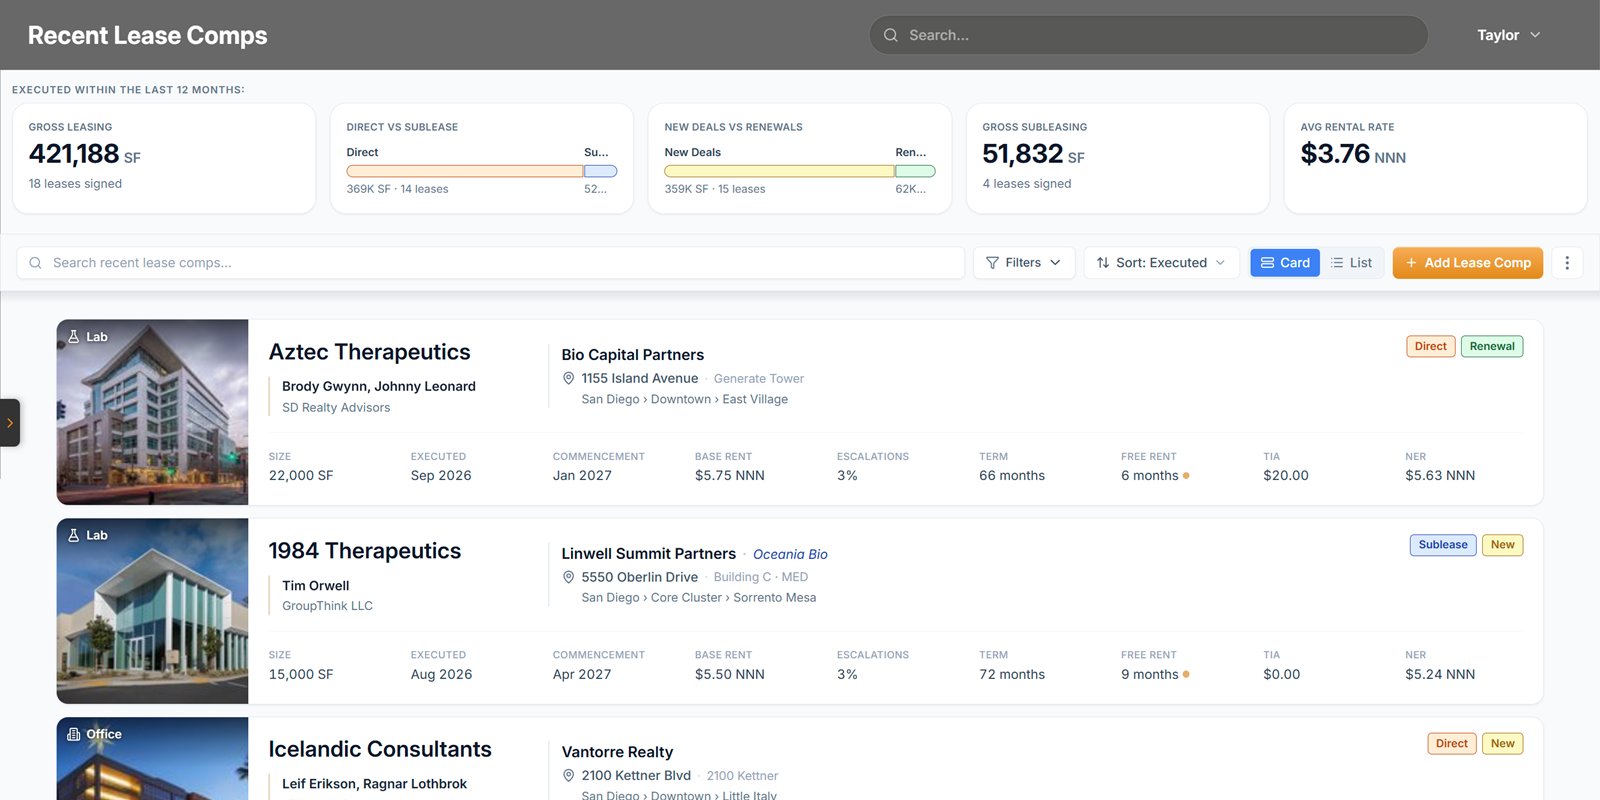The width and height of the screenshot is (1600, 800).
Task: Click the Renewal tag on Aztec Therapeutics card
Action: pyautogui.click(x=1492, y=347)
